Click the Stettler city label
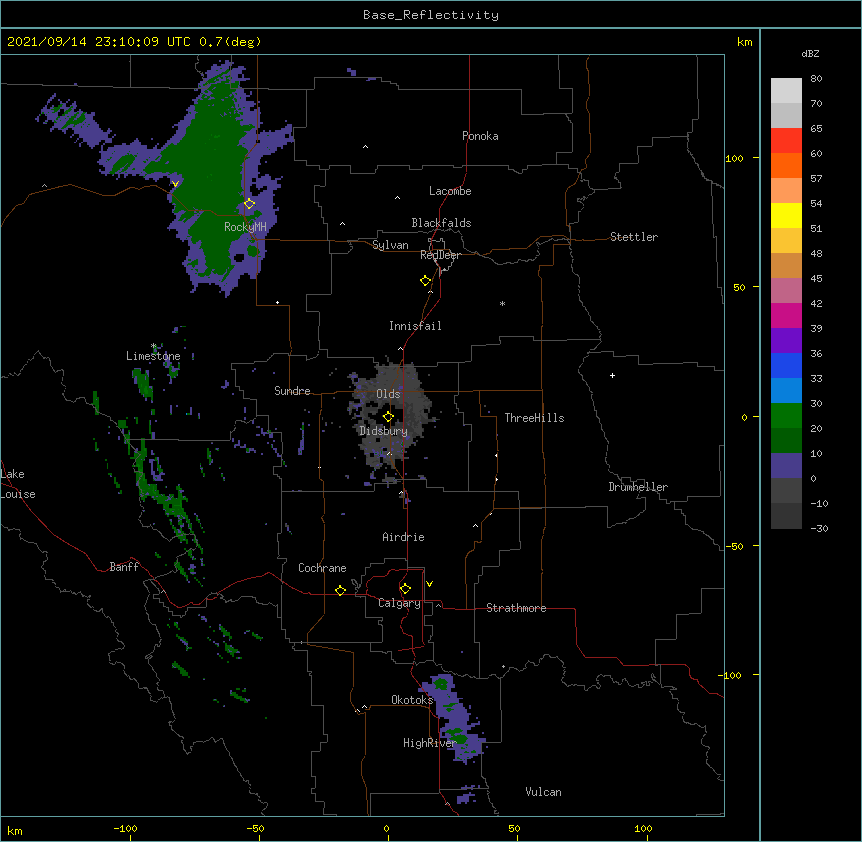The height and width of the screenshot is (842, 862). click(x=634, y=237)
